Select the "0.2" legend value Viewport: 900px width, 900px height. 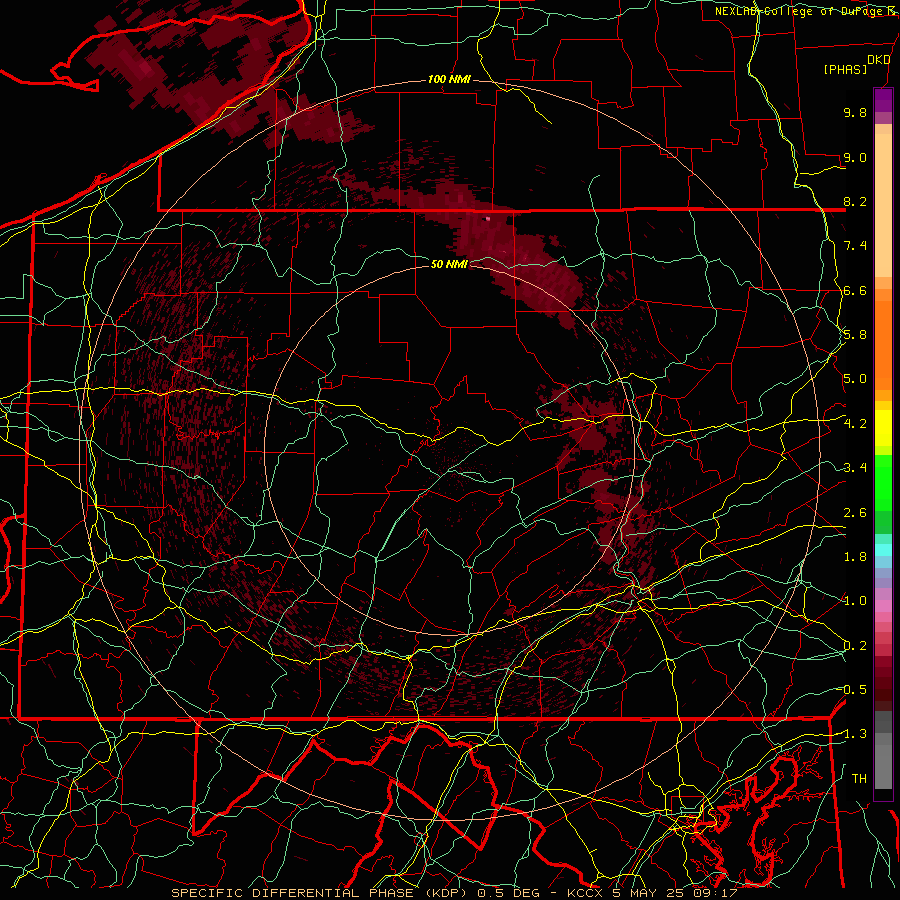point(855,646)
